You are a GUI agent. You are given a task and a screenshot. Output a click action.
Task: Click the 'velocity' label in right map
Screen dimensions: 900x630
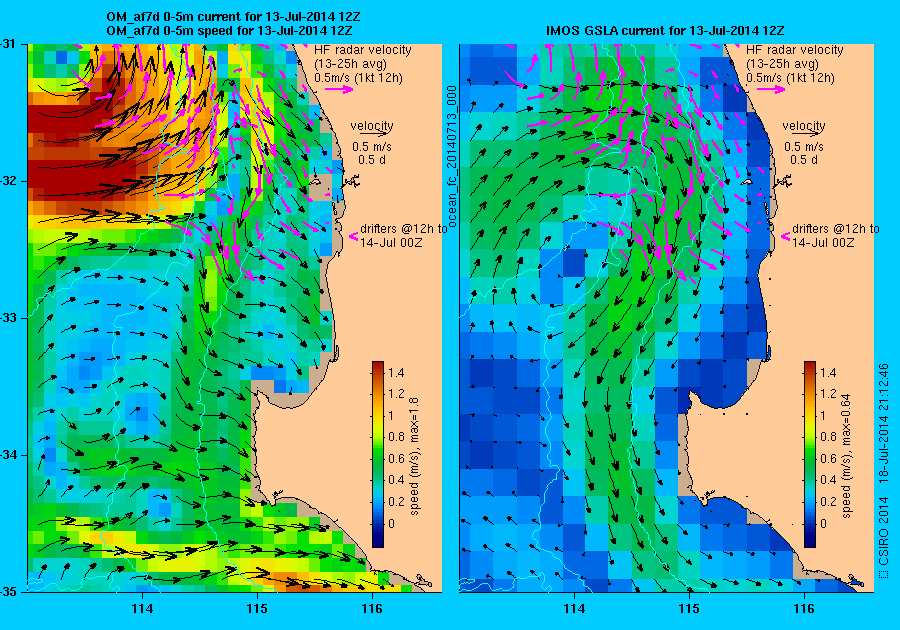(x=804, y=125)
